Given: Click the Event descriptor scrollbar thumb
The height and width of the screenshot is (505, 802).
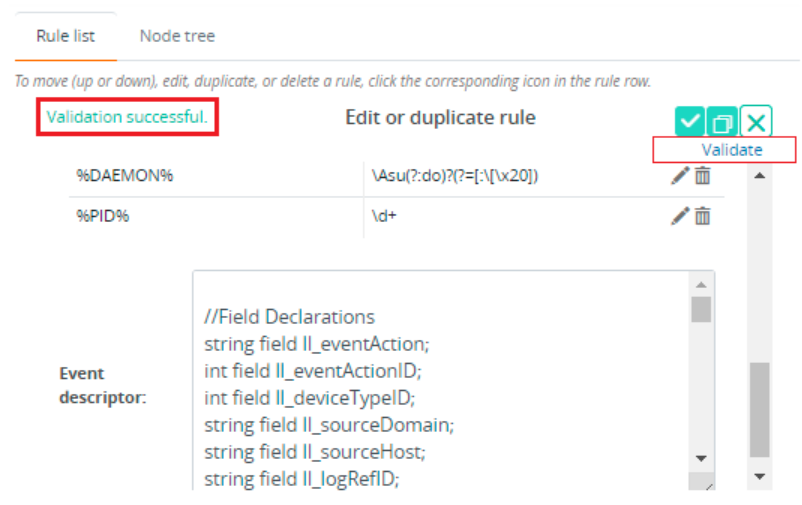Looking at the screenshot, I should coord(702,308).
